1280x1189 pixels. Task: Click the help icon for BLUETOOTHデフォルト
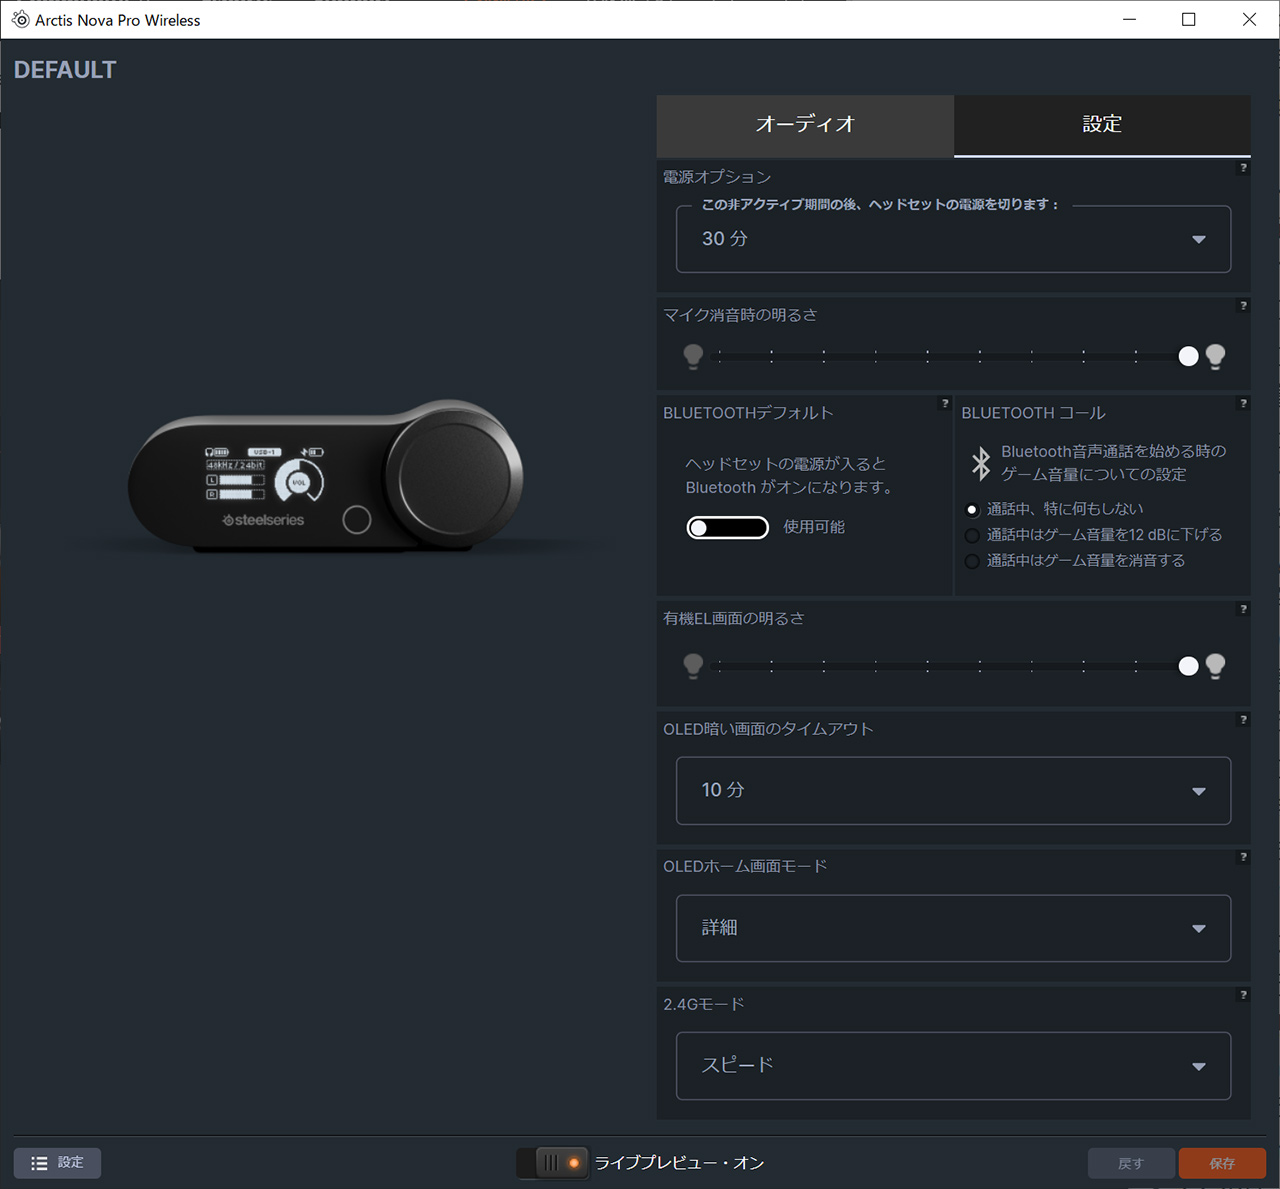(945, 404)
